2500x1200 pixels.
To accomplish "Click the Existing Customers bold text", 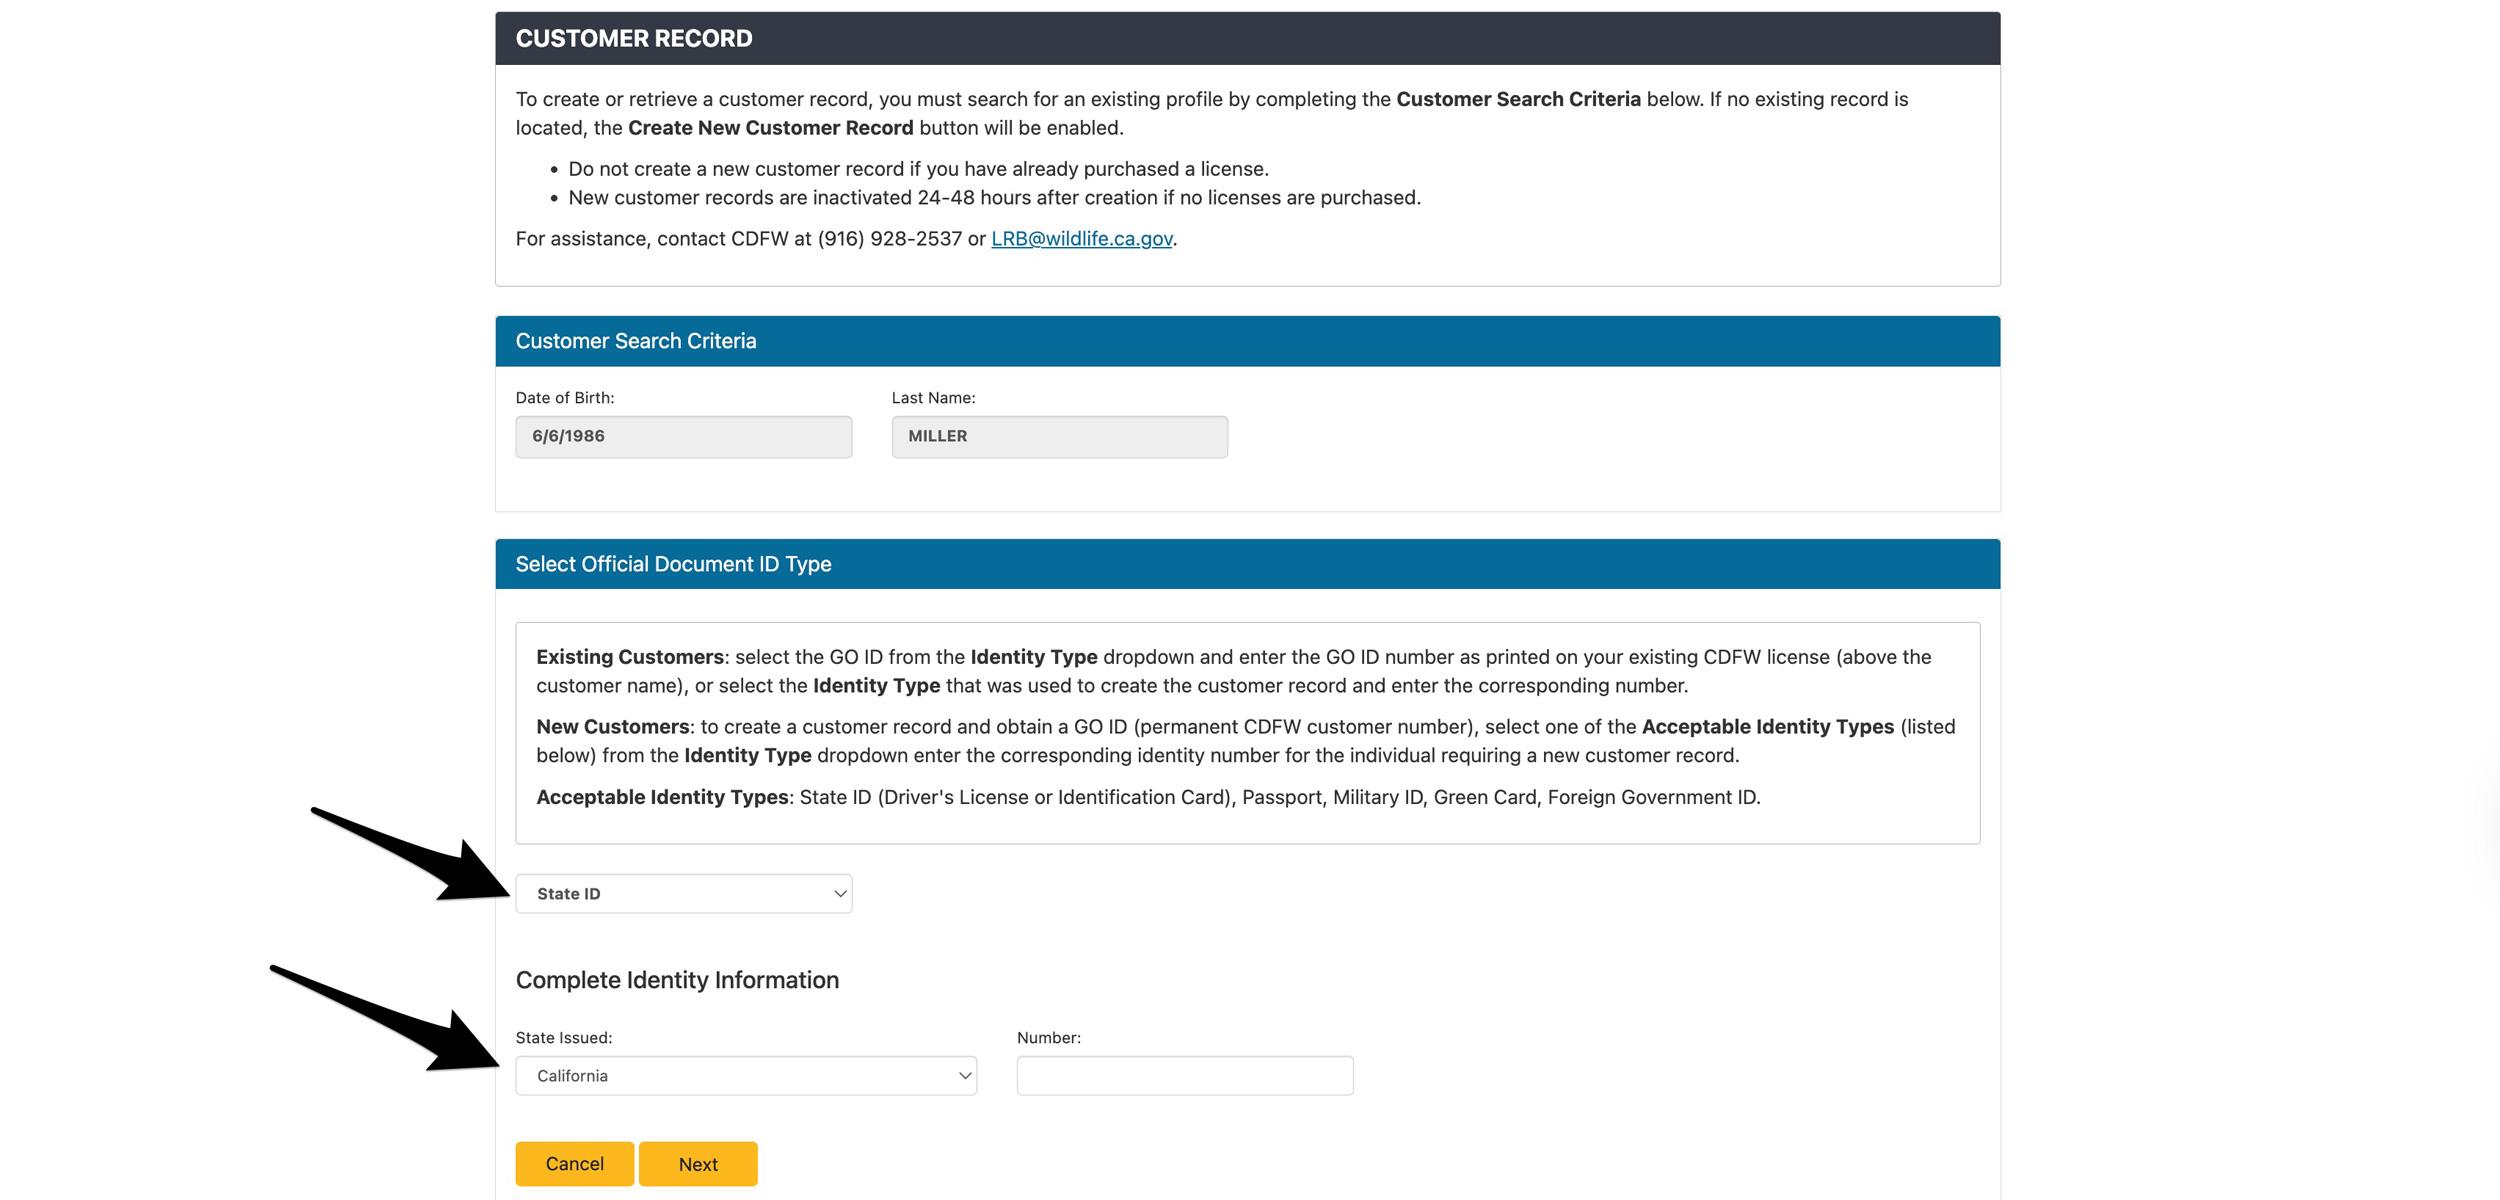I will pyautogui.click(x=629, y=657).
